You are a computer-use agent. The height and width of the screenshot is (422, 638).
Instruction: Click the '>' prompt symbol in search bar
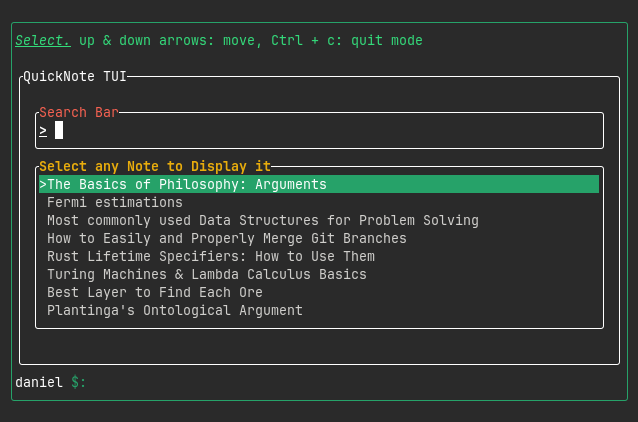click(43, 131)
